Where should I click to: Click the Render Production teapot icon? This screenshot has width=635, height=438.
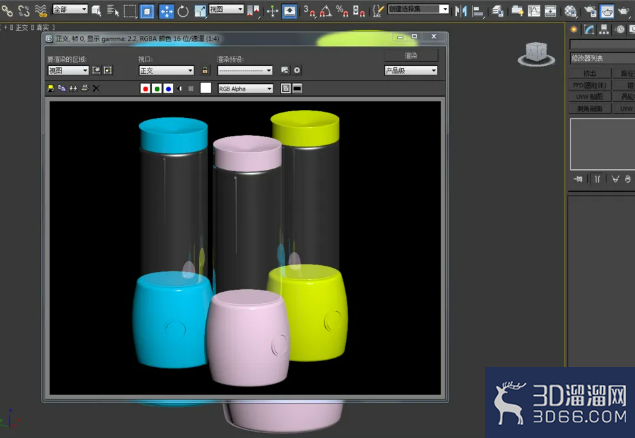coord(624,11)
